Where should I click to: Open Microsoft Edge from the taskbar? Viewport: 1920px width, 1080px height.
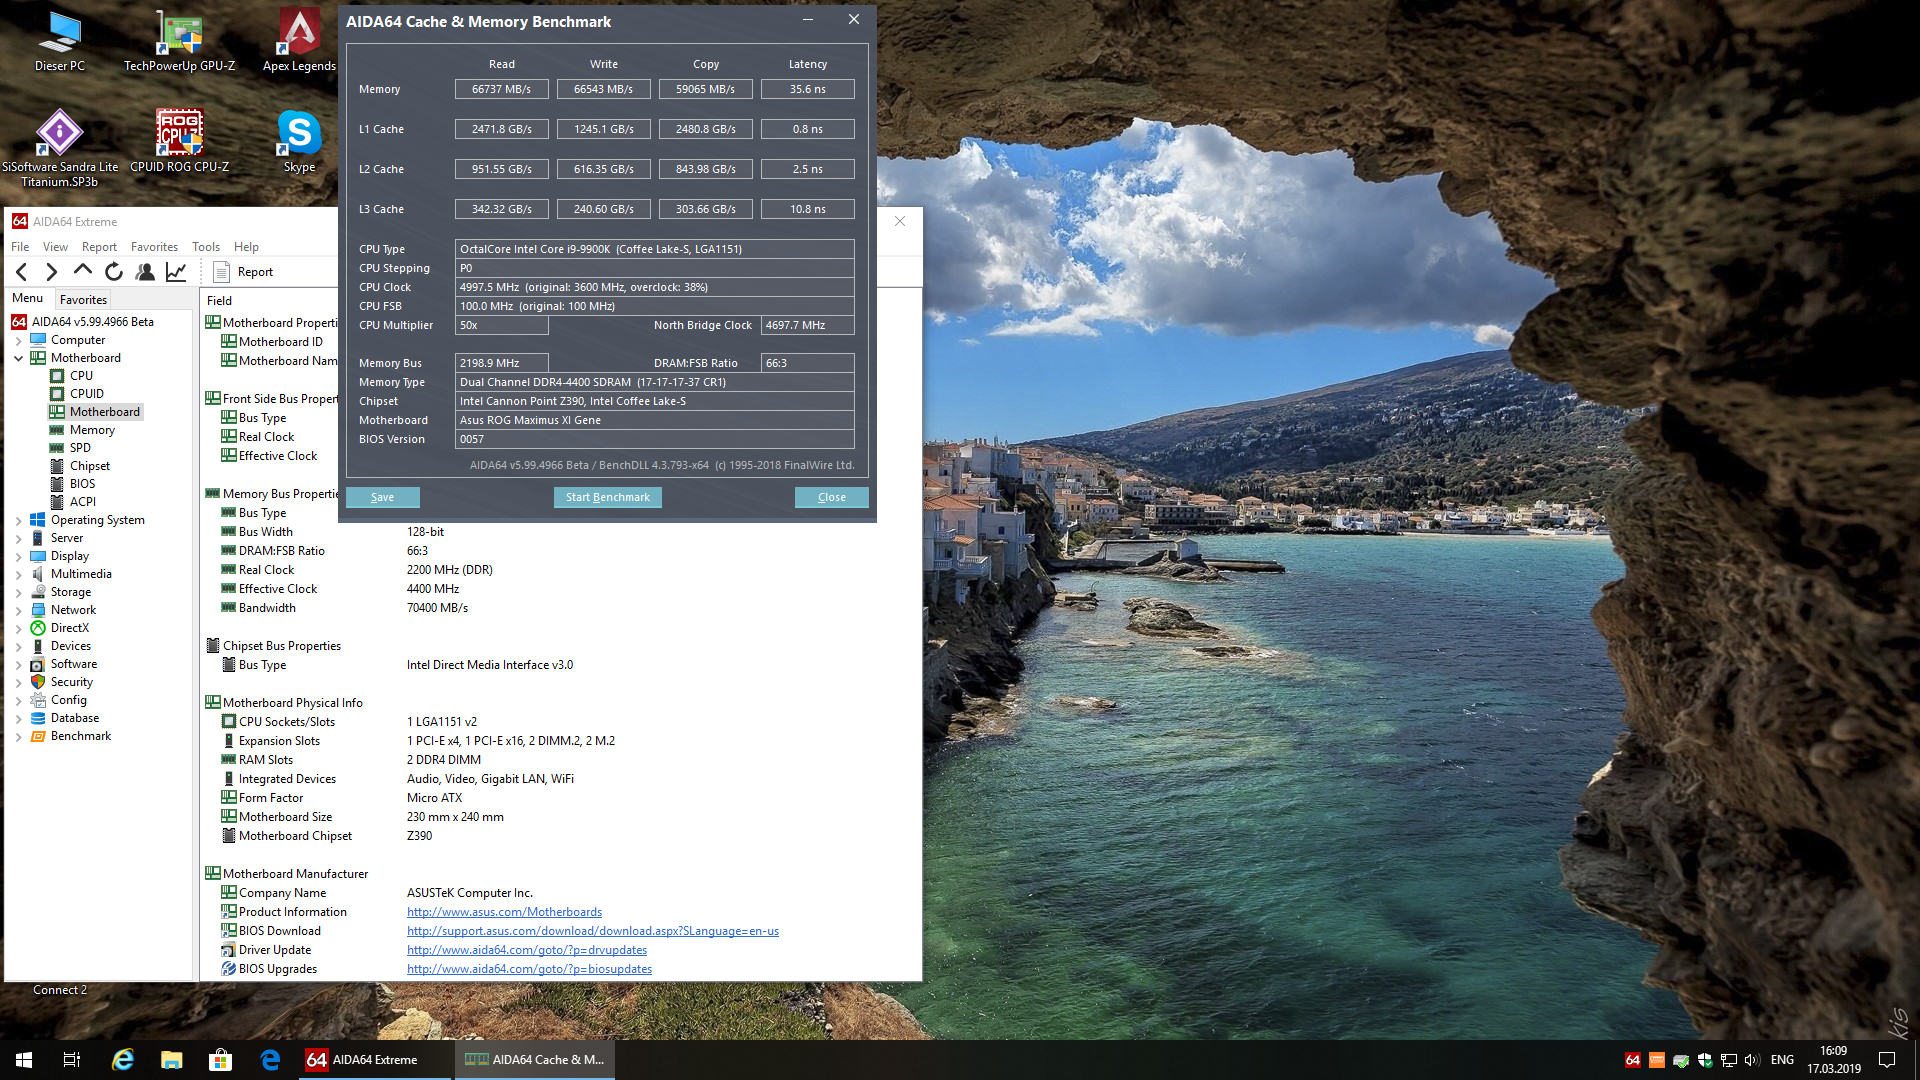coord(270,1060)
